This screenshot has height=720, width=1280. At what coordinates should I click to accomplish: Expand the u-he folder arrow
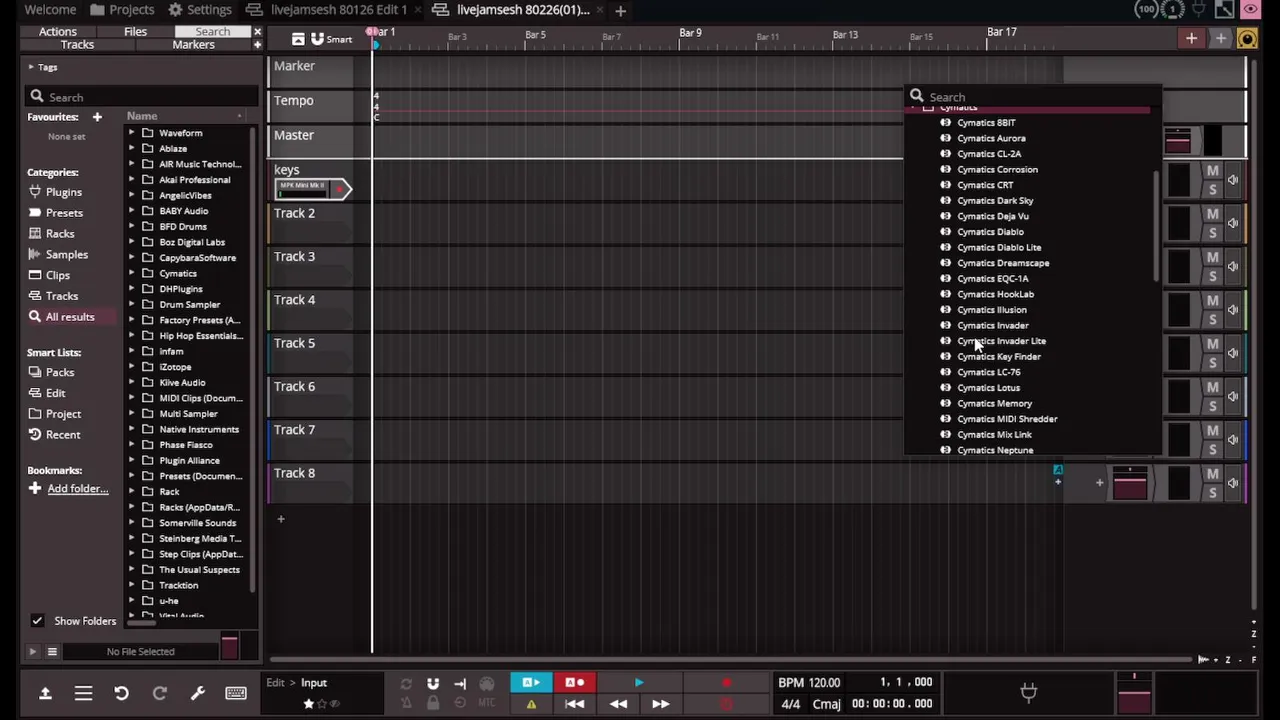(x=132, y=601)
